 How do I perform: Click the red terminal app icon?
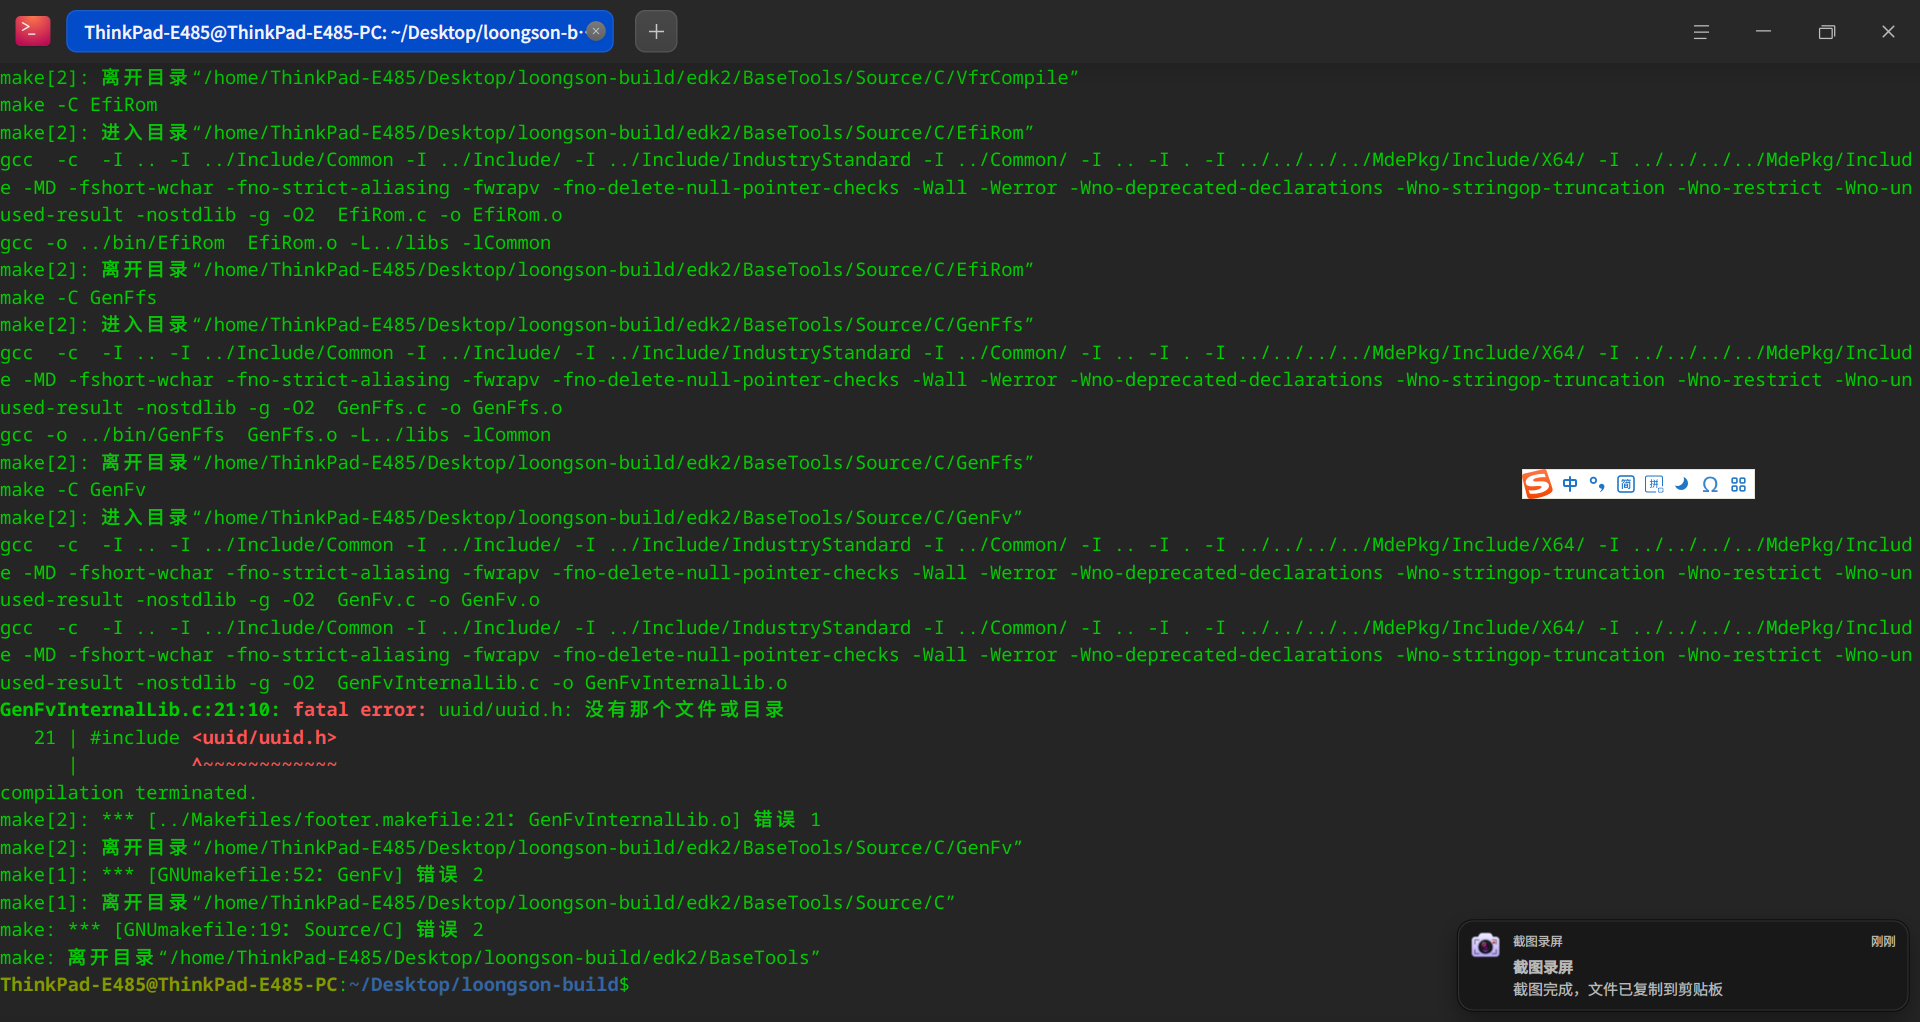click(33, 31)
